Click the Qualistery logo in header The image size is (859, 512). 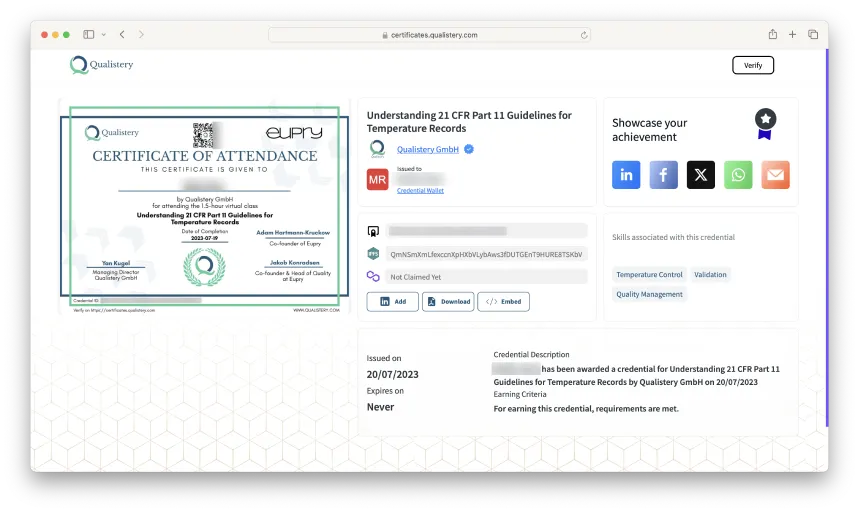tap(101, 65)
